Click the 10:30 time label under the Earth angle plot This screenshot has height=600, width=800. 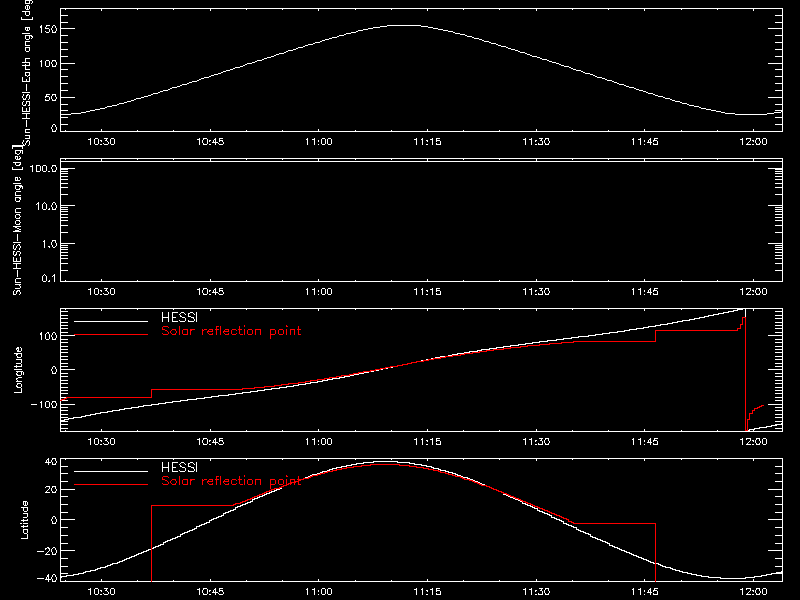coord(102,142)
